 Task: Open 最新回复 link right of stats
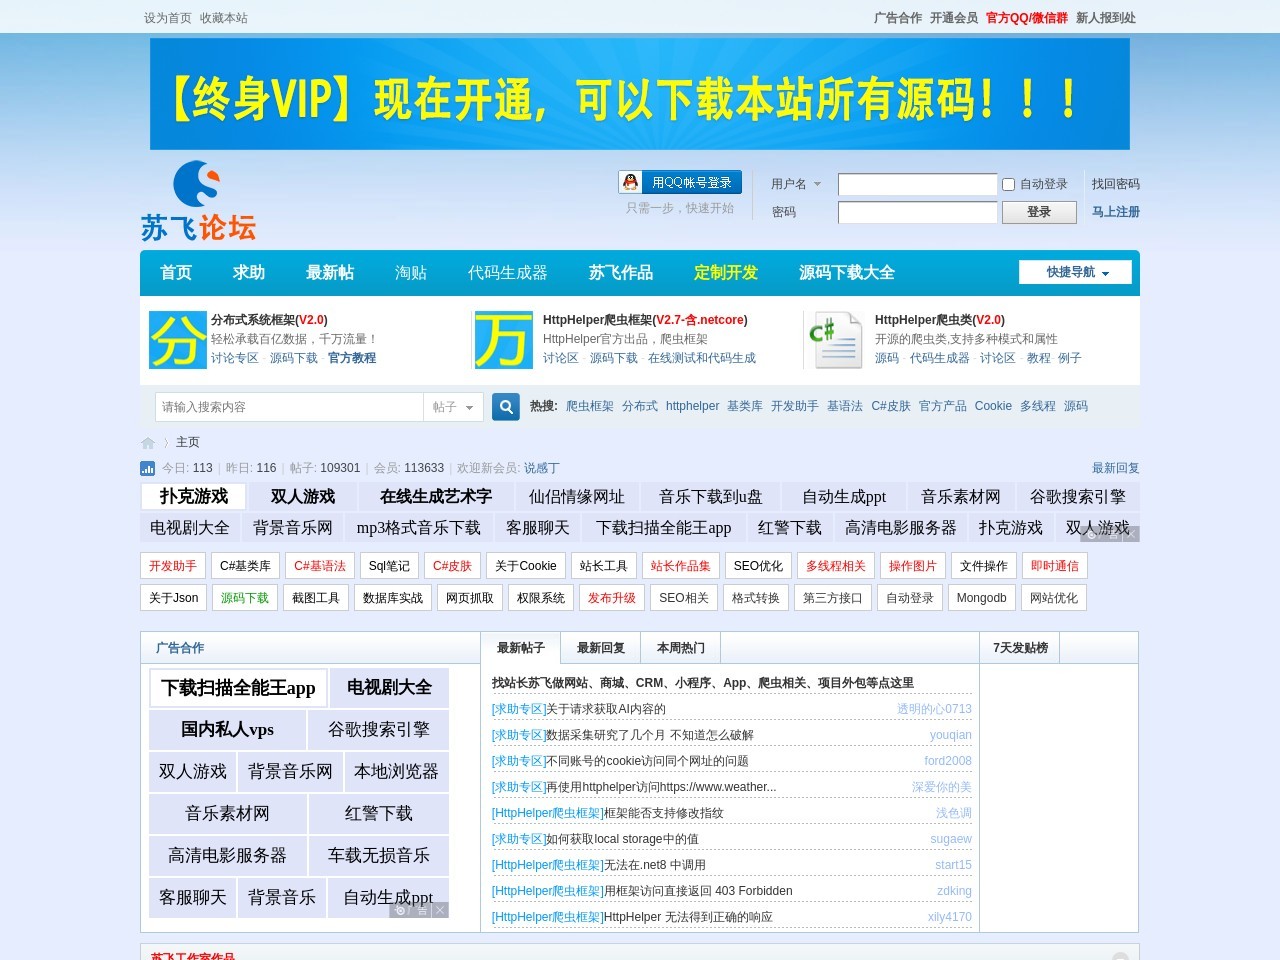[x=1116, y=468]
